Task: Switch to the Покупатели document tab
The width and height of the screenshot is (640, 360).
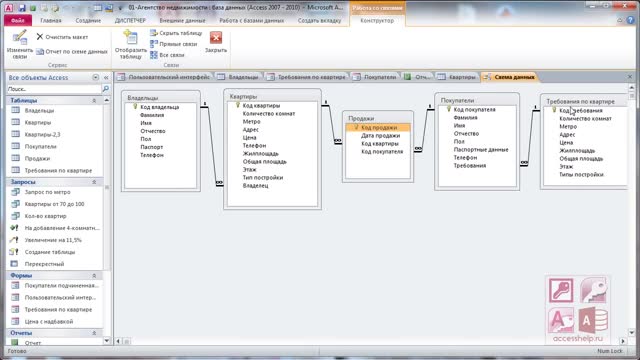Action: [375, 77]
